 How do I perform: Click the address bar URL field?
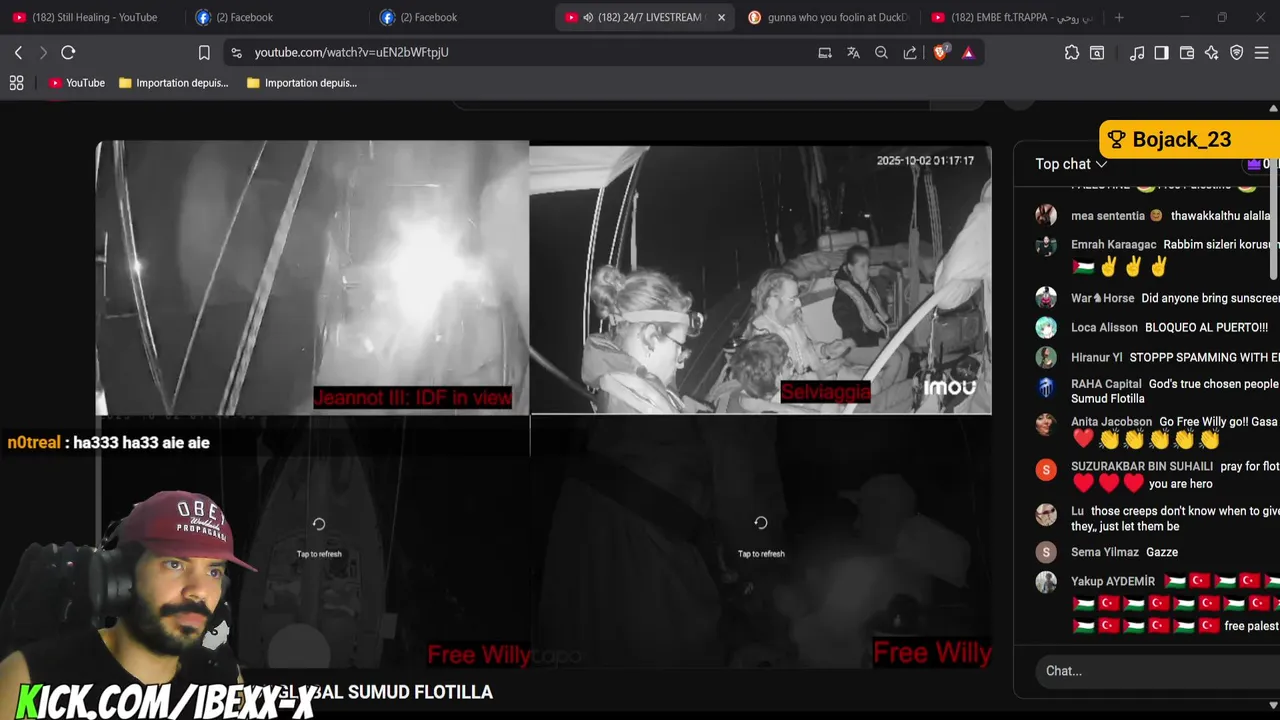pos(520,52)
